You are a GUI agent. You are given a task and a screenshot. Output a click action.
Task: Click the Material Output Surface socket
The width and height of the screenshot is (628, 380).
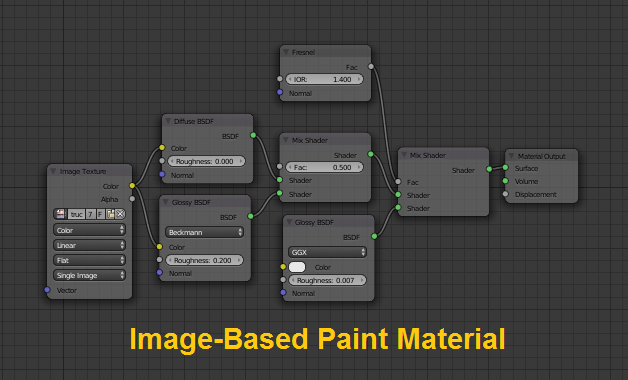505,168
